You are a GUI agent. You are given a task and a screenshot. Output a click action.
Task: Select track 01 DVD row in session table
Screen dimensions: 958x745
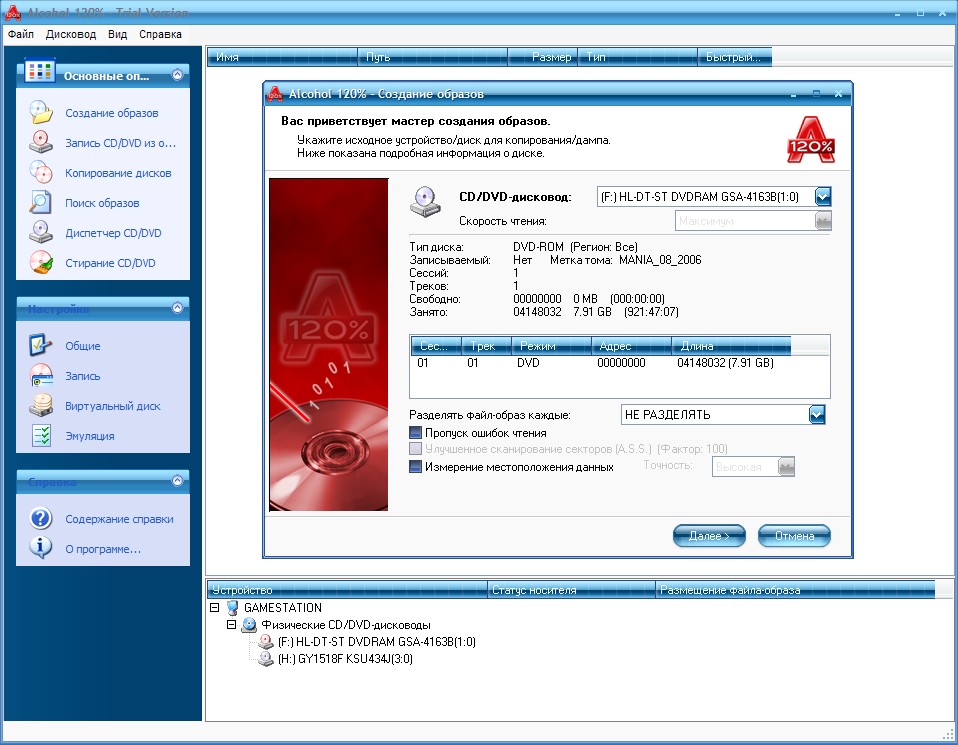pyautogui.click(x=619, y=363)
